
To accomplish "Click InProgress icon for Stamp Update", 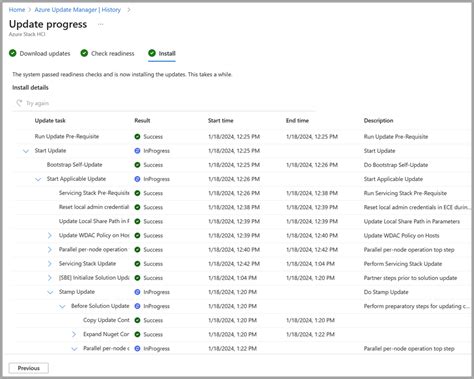I will pyautogui.click(x=137, y=292).
